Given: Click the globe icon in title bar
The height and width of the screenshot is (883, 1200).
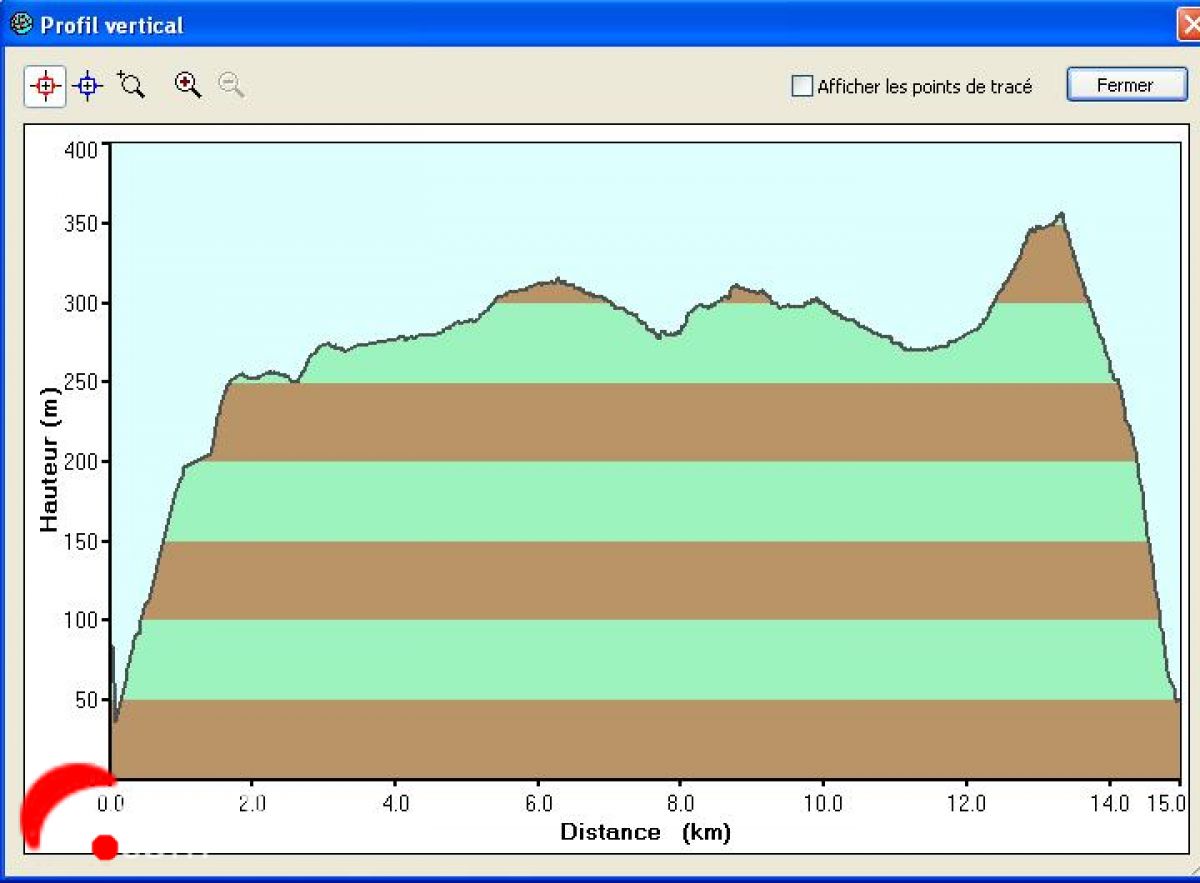Looking at the screenshot, I should click(x=20, y=24).
